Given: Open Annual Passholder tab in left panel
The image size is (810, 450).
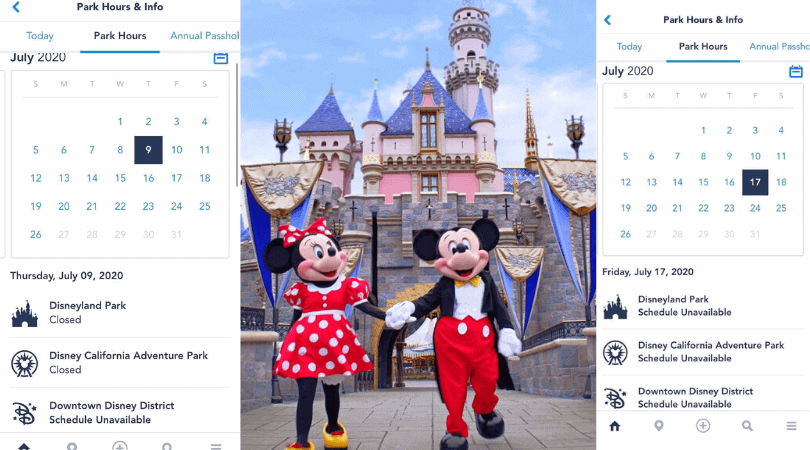Looking at the screenshot, I should [x=205, y=36].
